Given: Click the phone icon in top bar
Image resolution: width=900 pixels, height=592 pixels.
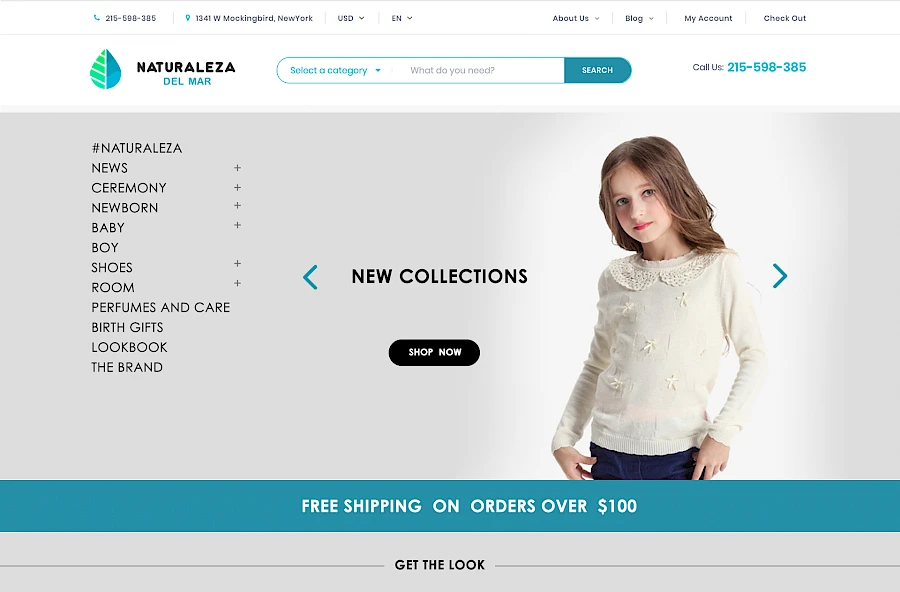Looking at the screenshot, I should [x=96, y=18].
